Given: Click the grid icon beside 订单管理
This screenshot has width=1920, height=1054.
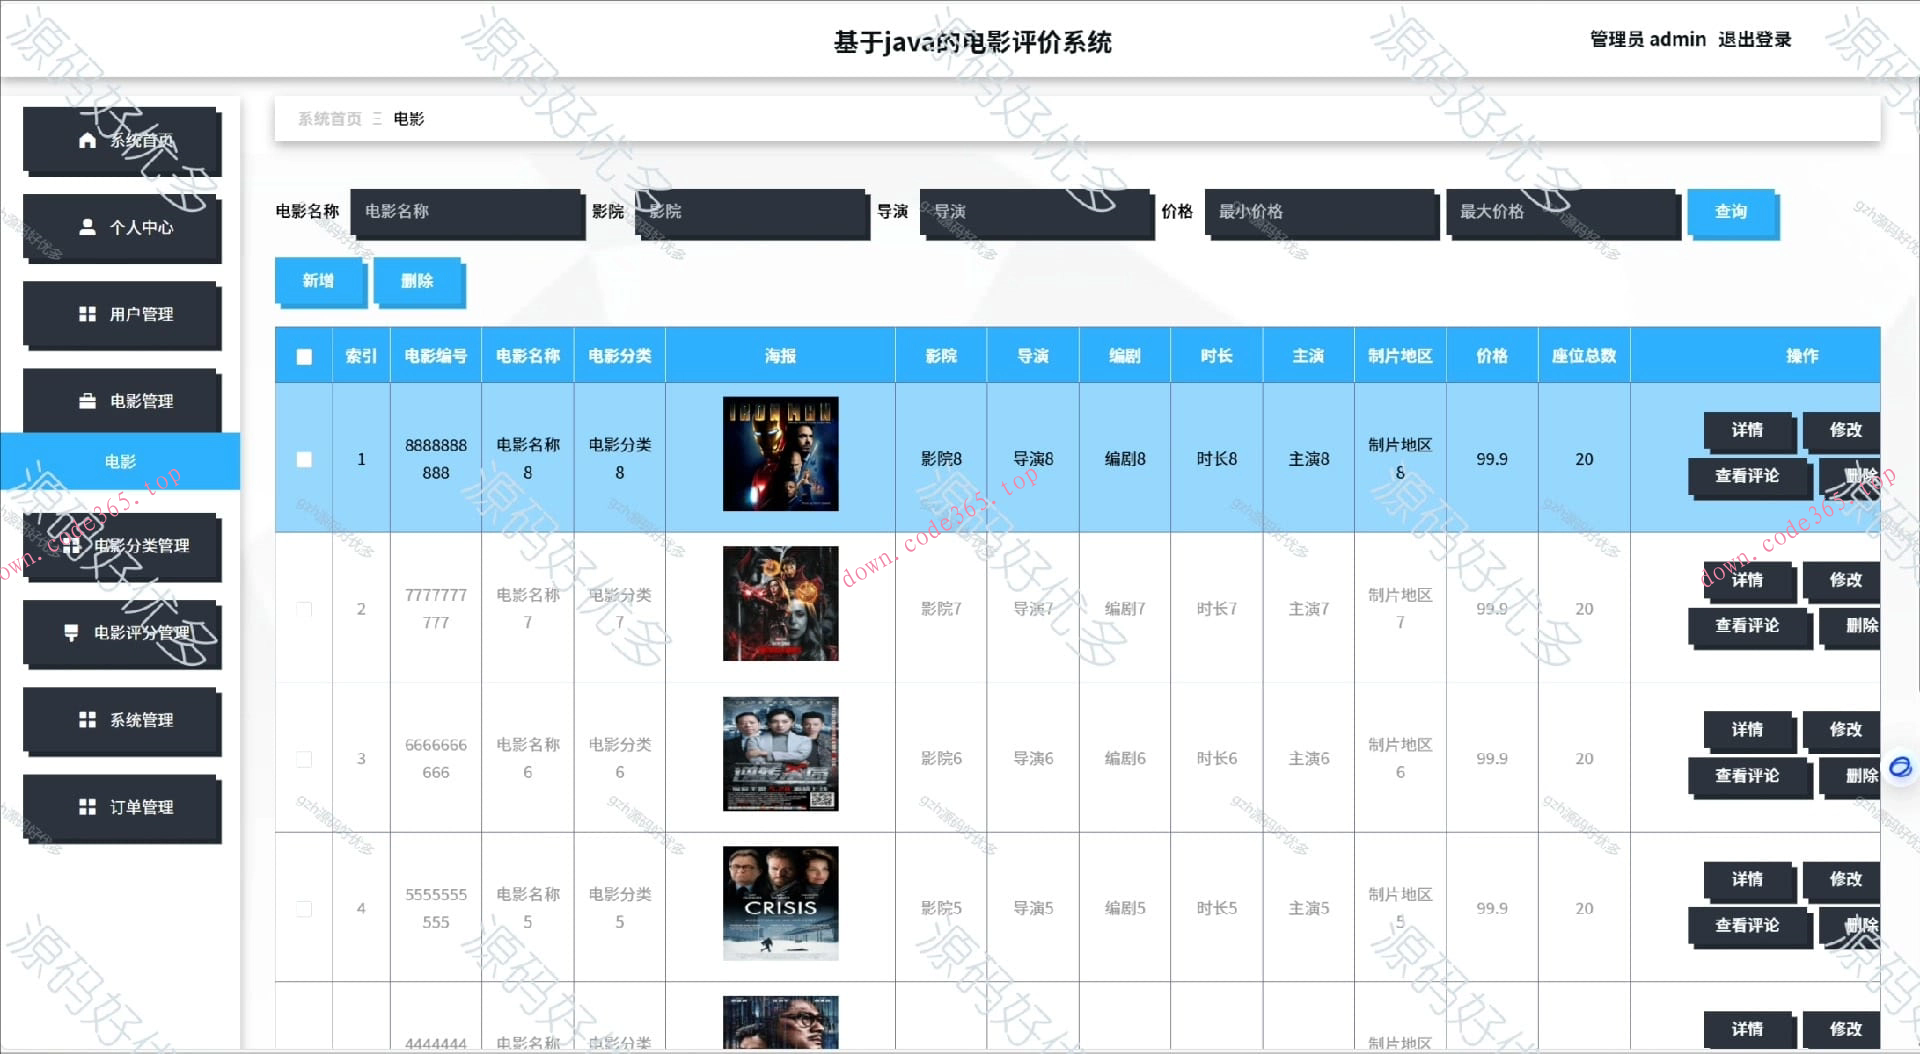Looking at the screenshot, I should point(87,806).
